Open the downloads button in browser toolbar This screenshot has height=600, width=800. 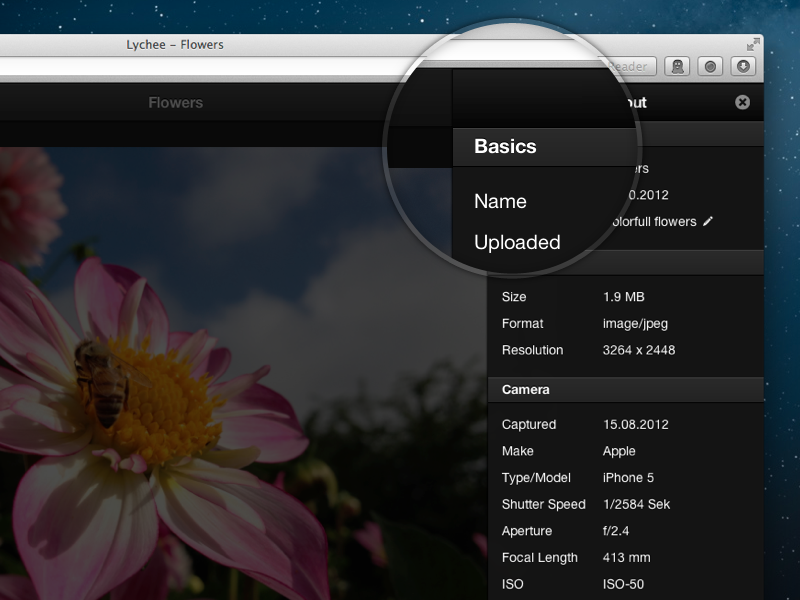pyautogui.click(x=743, y=66)
